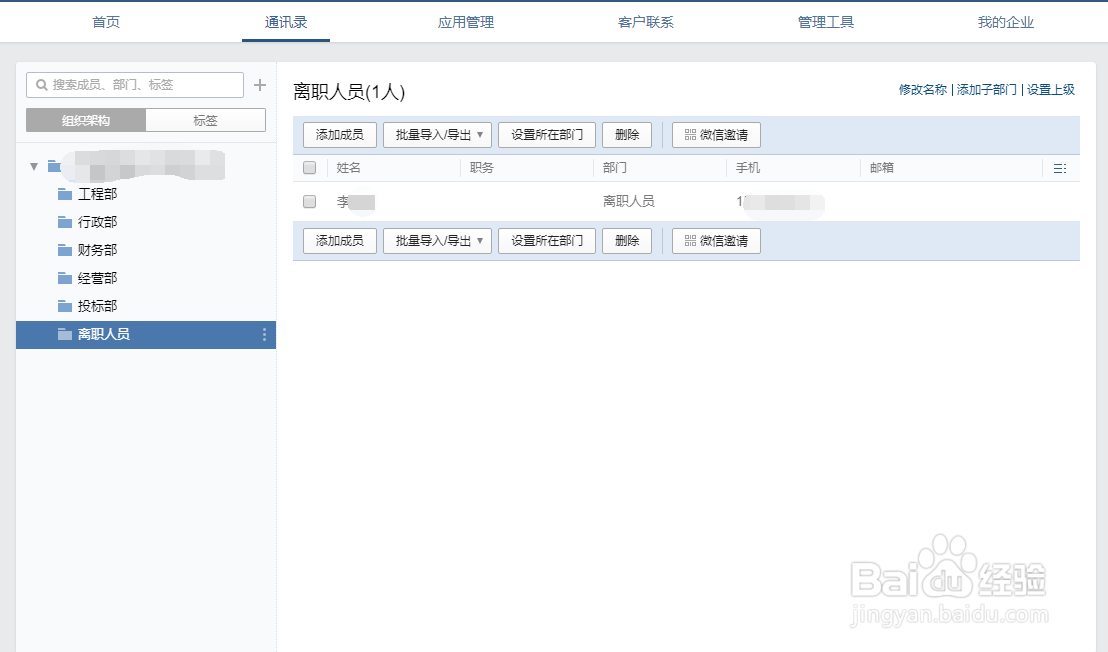Click the folder icon next to 财务部
This screenshot has height=652, width=1108.
66,250
